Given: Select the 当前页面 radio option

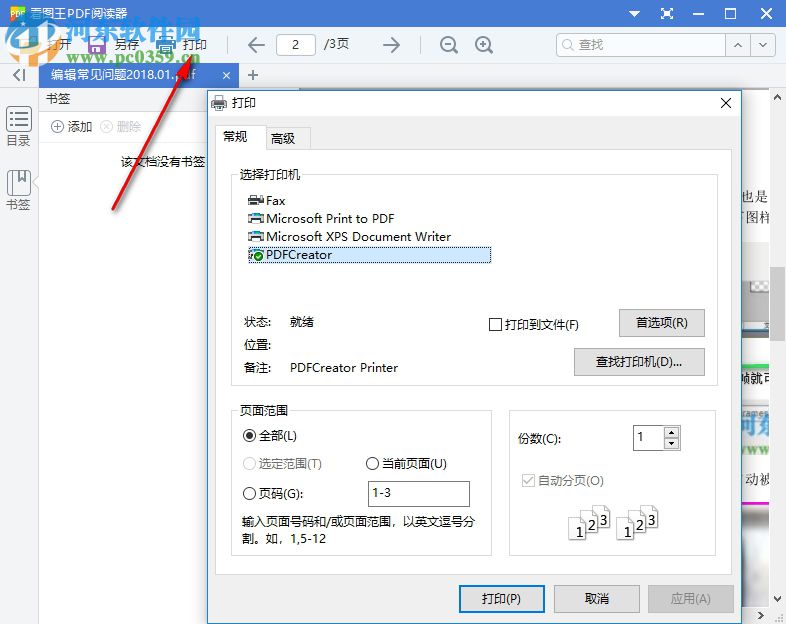Looking at the screenshot, I should [x=372, y=464].
